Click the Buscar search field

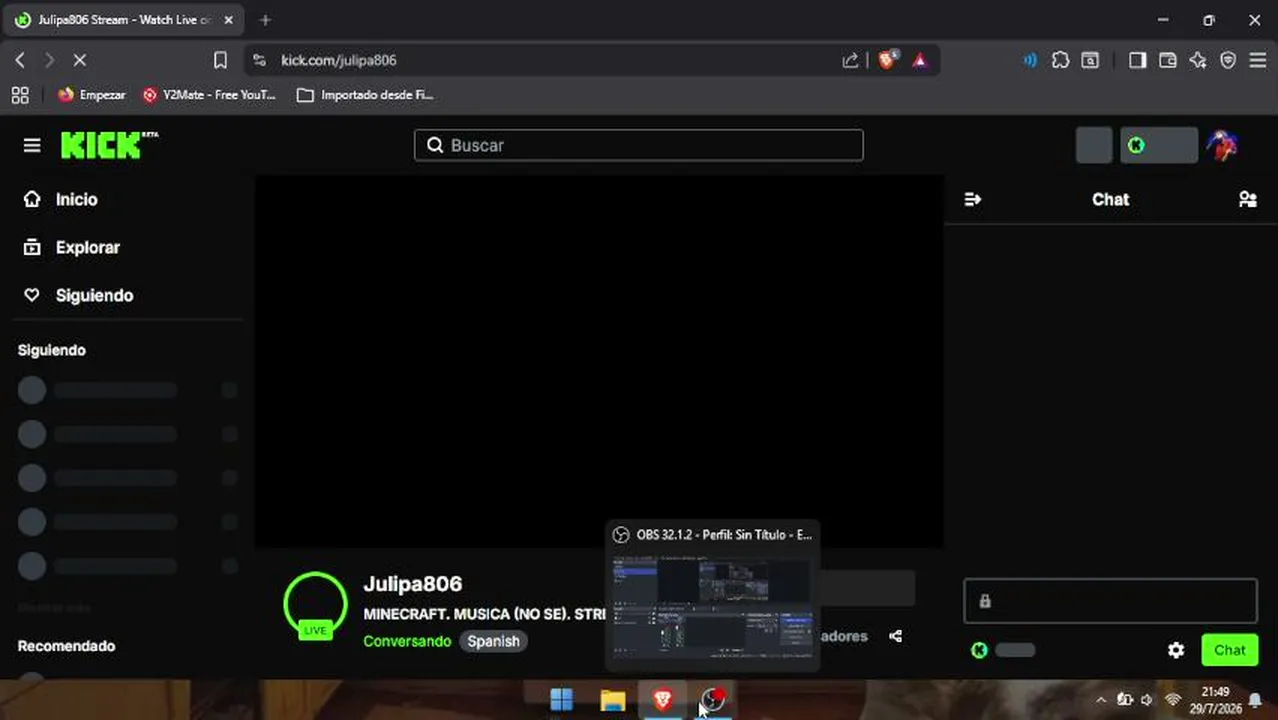pyautogui.click(x=638, y=145)
